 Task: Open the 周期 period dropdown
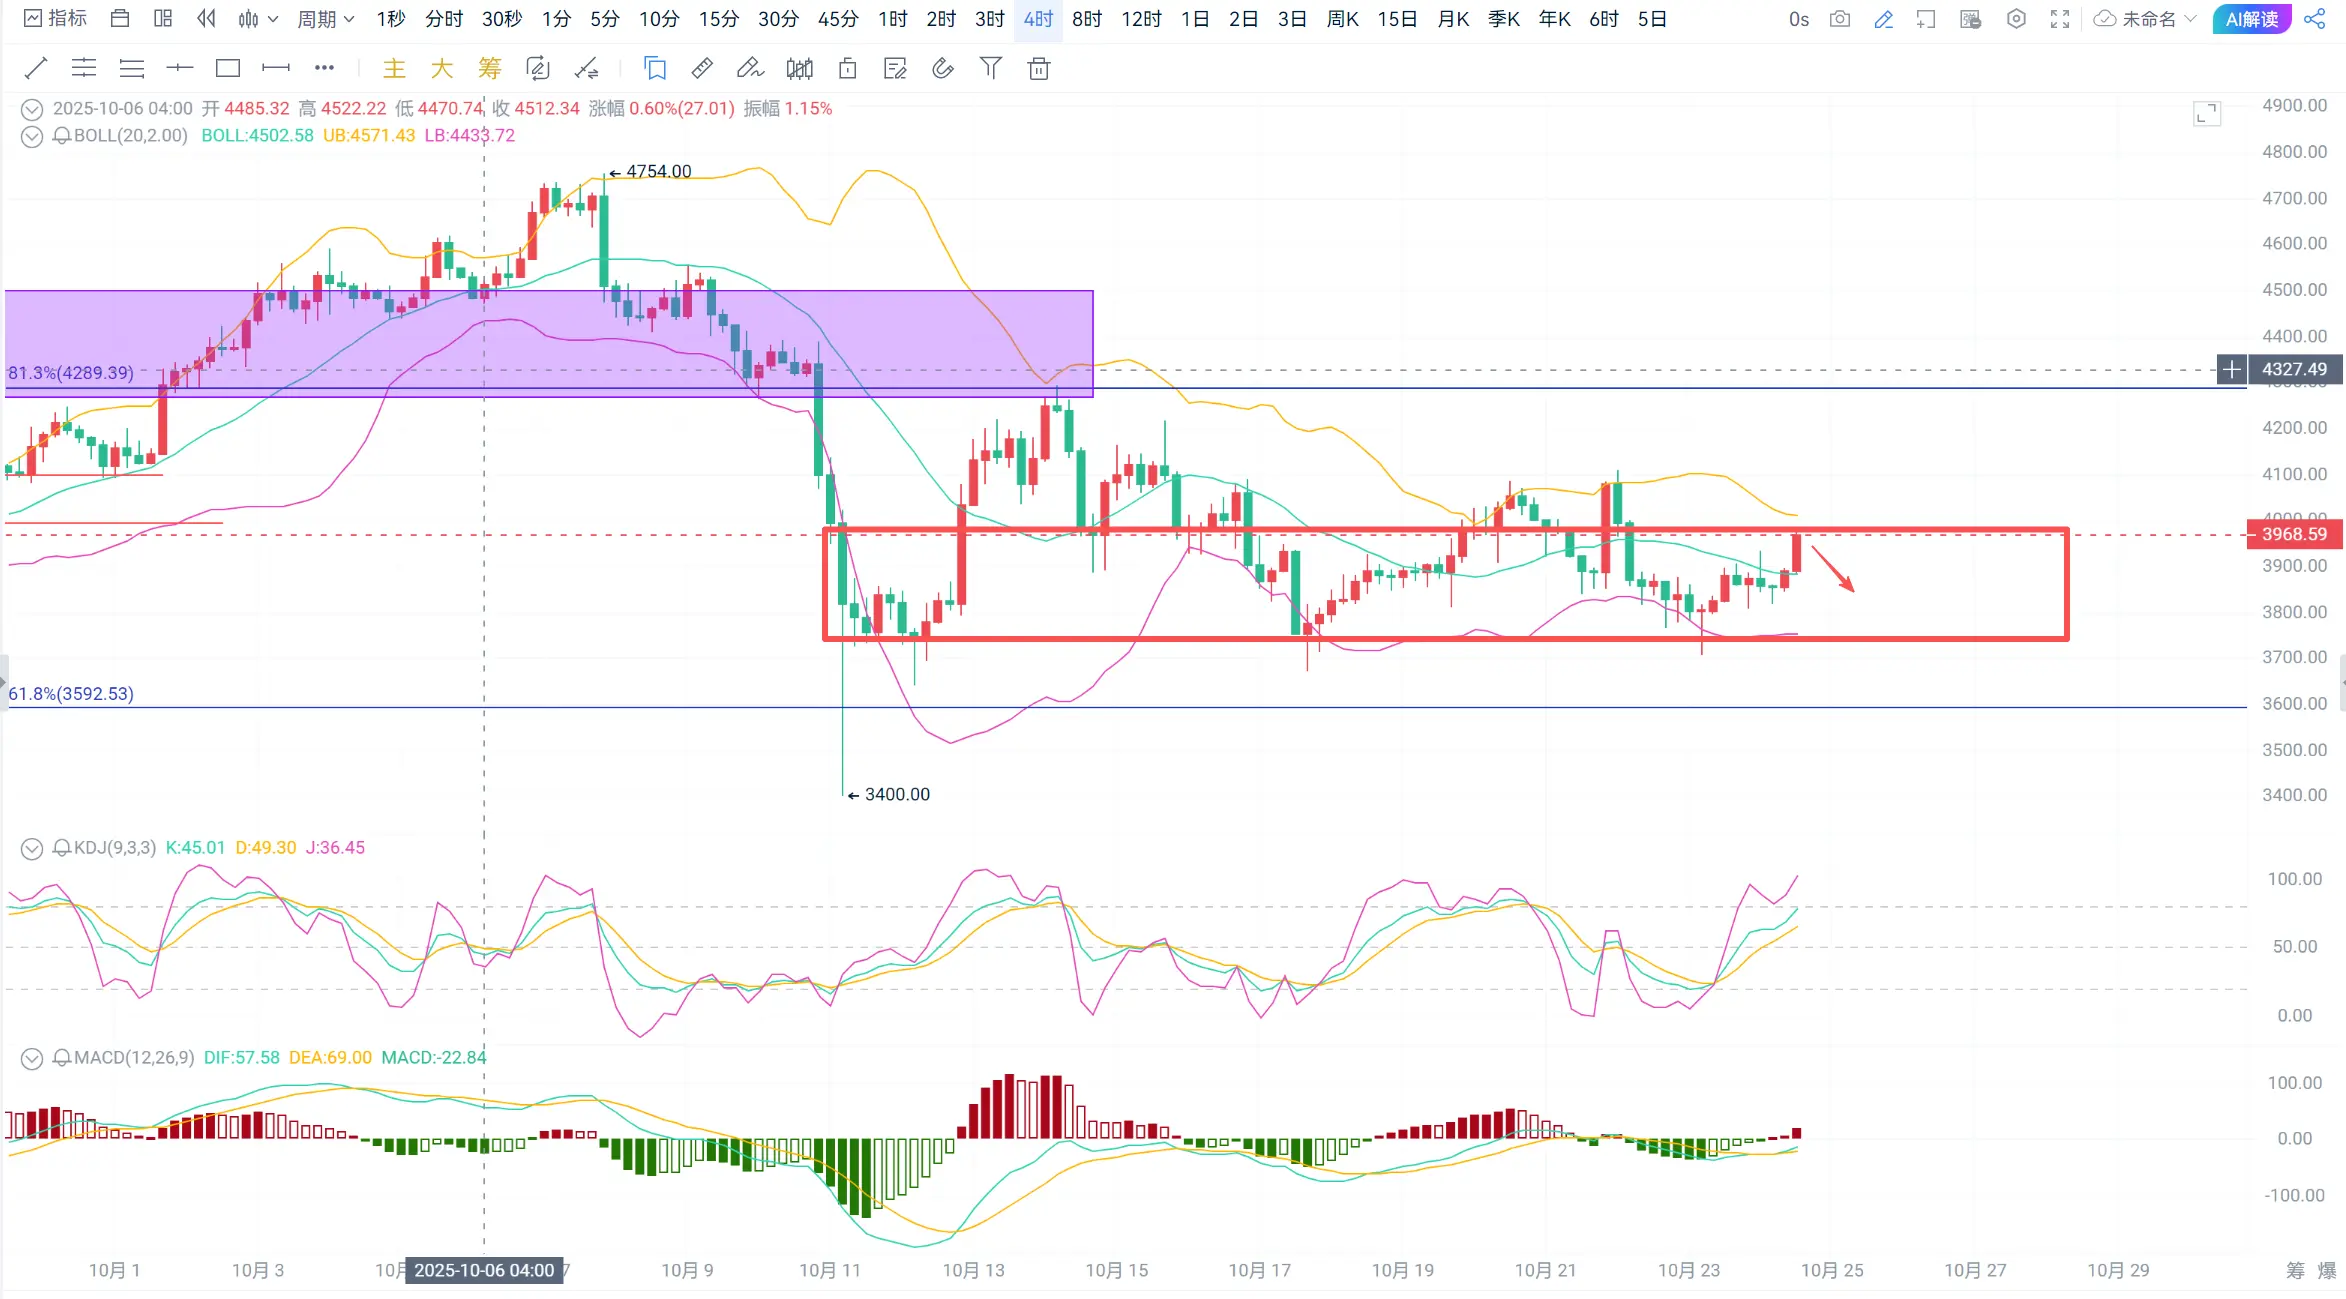[326, 19]
